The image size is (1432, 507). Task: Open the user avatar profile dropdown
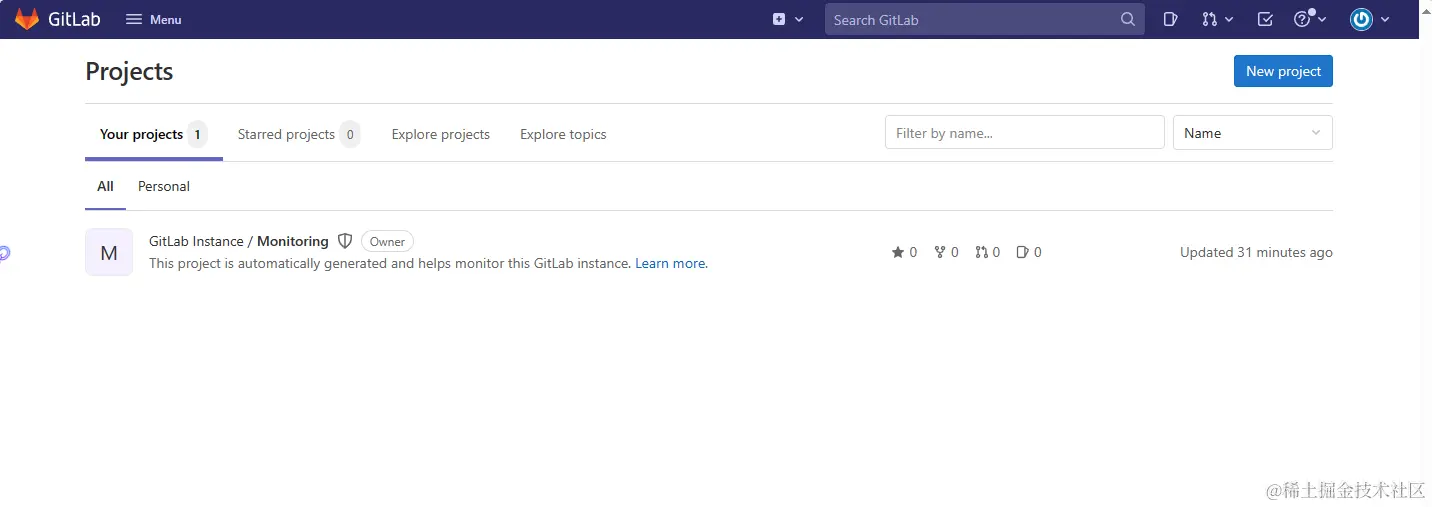pyautogui.click(x=1369, y=19)
